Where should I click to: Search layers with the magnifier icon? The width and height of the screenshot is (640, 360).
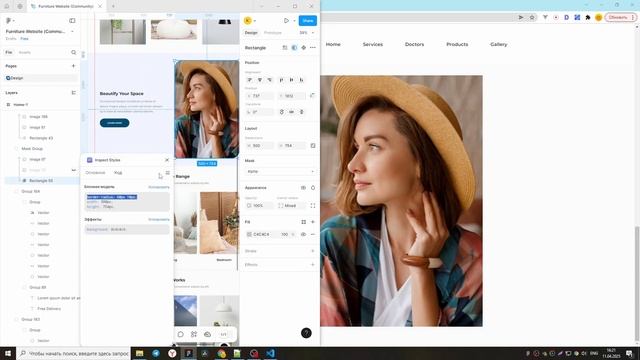click(x=73, y=52)
